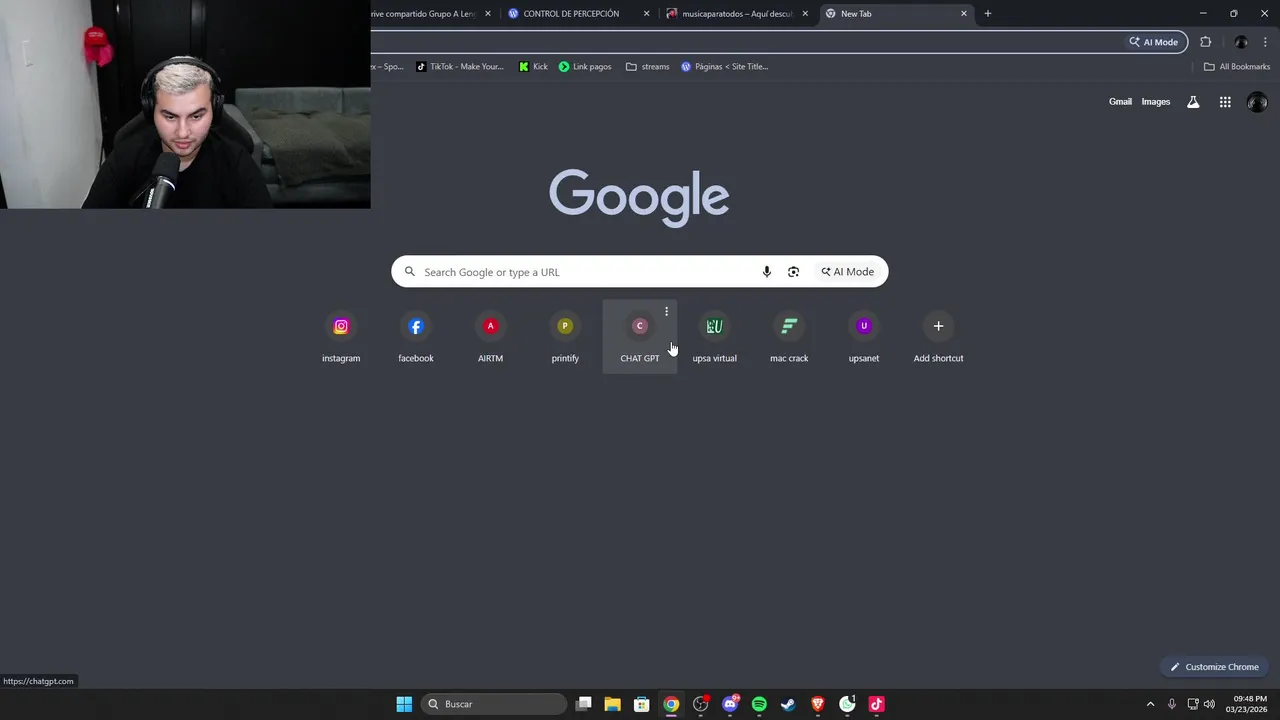This screenshot has height=720, width=1280.
Task: Expand the system tray hidden icons chevron
Action: (x=1150, y=704)
